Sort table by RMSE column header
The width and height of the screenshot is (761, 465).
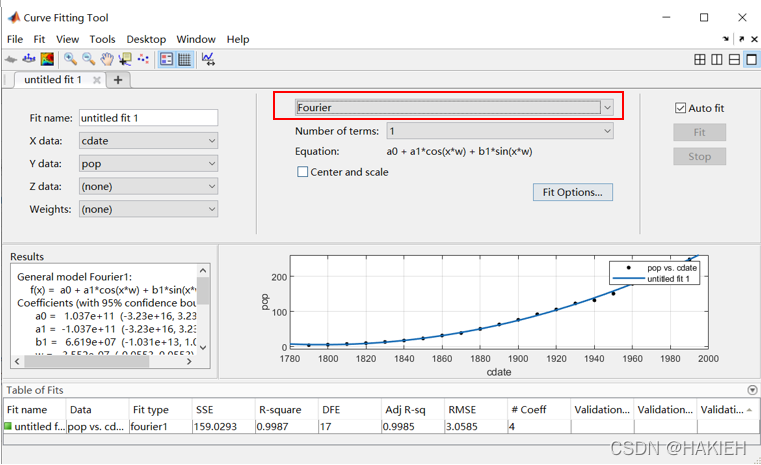tap(476, 410)
